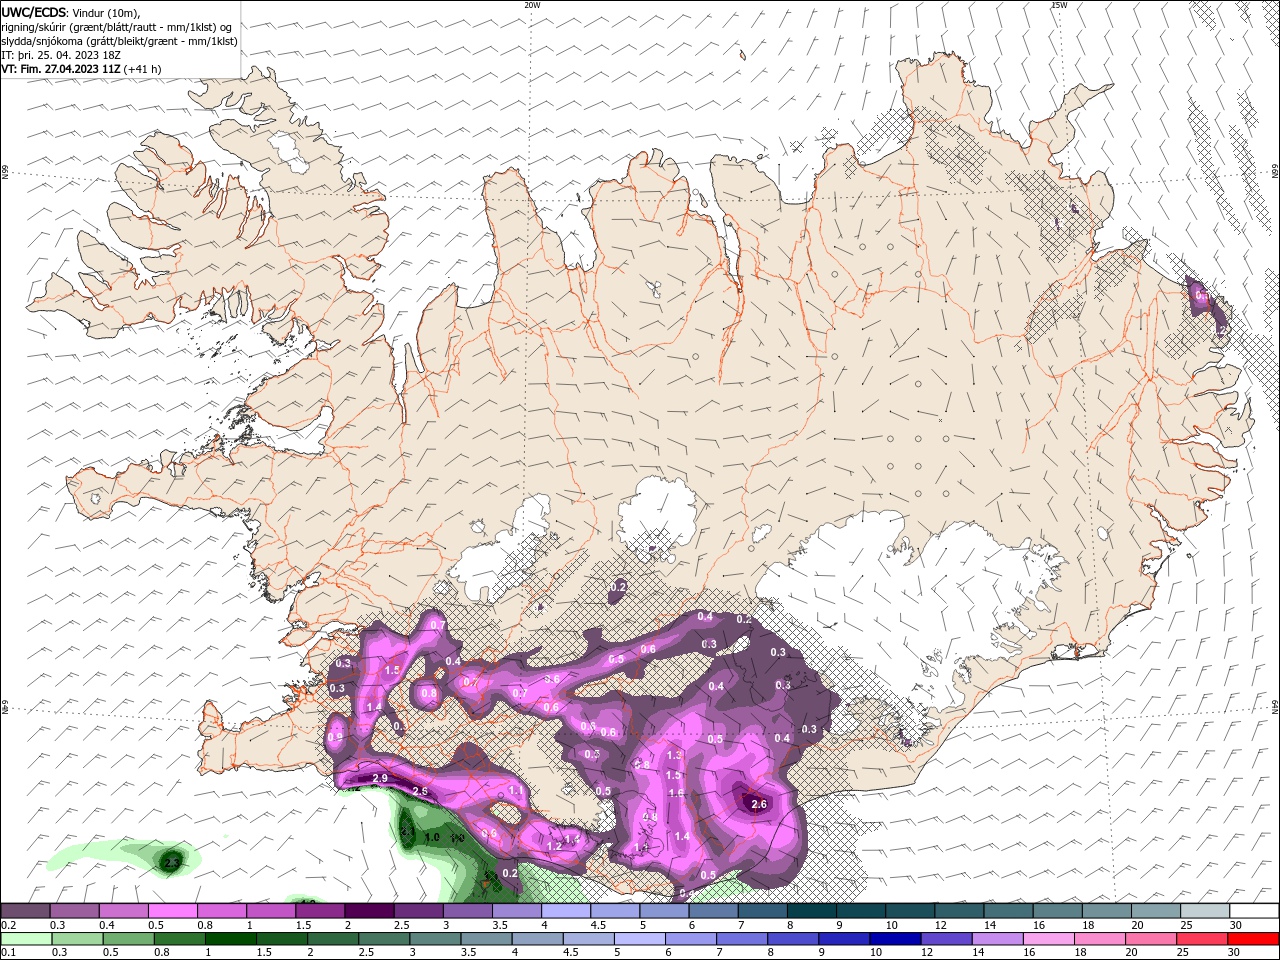Click the '1.6' snowfall value on the map
This screenshot has width=1280, height=960.
pyautogui.click(x=675, y=793)
